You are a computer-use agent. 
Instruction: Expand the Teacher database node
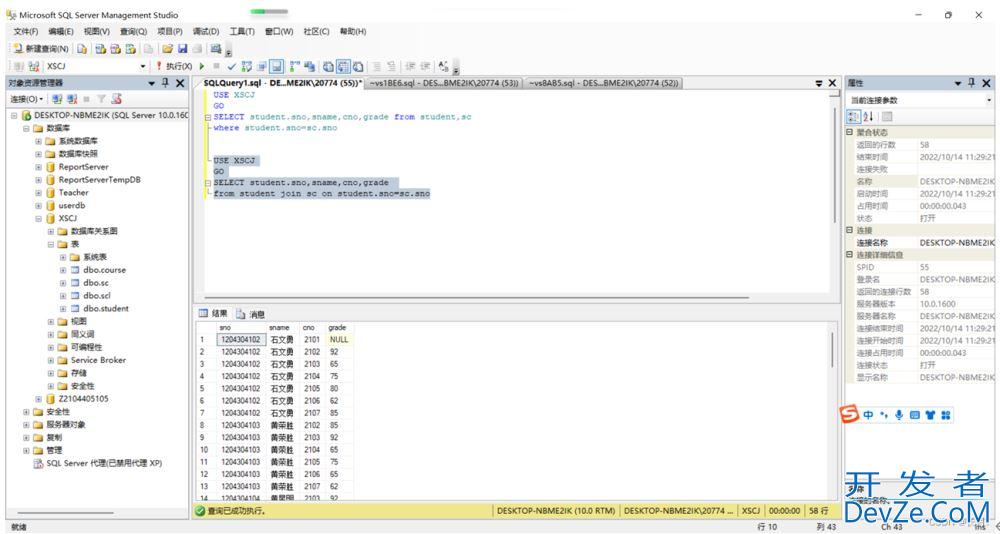click(38, 193)
